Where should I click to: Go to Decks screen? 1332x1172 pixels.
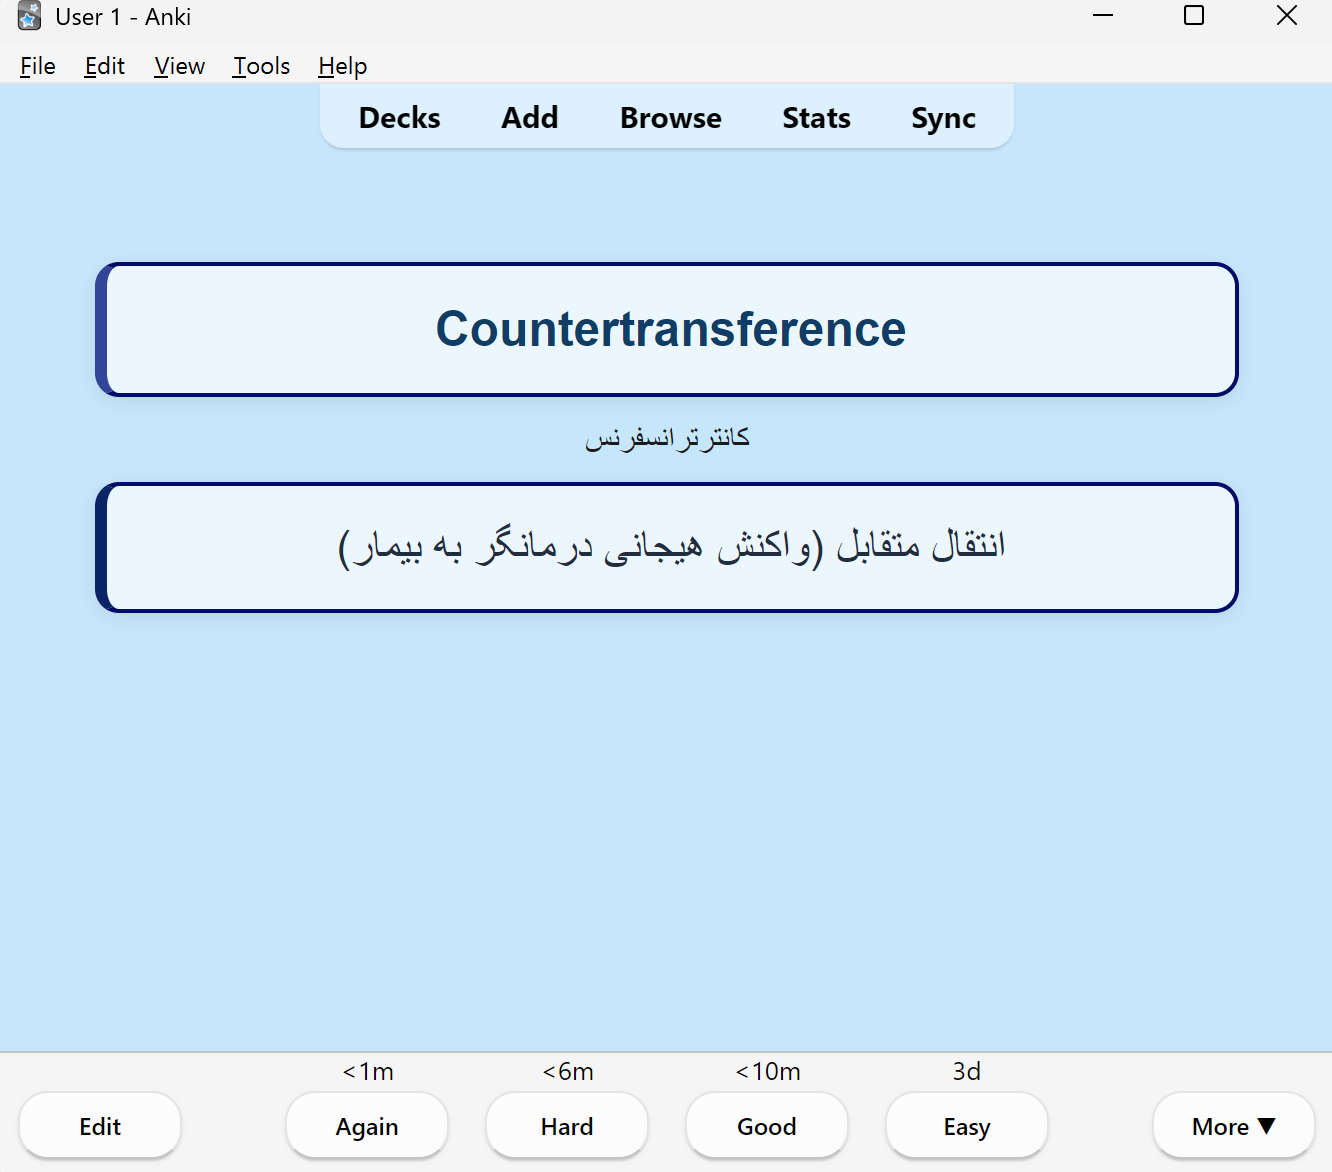tap(400, 118)
